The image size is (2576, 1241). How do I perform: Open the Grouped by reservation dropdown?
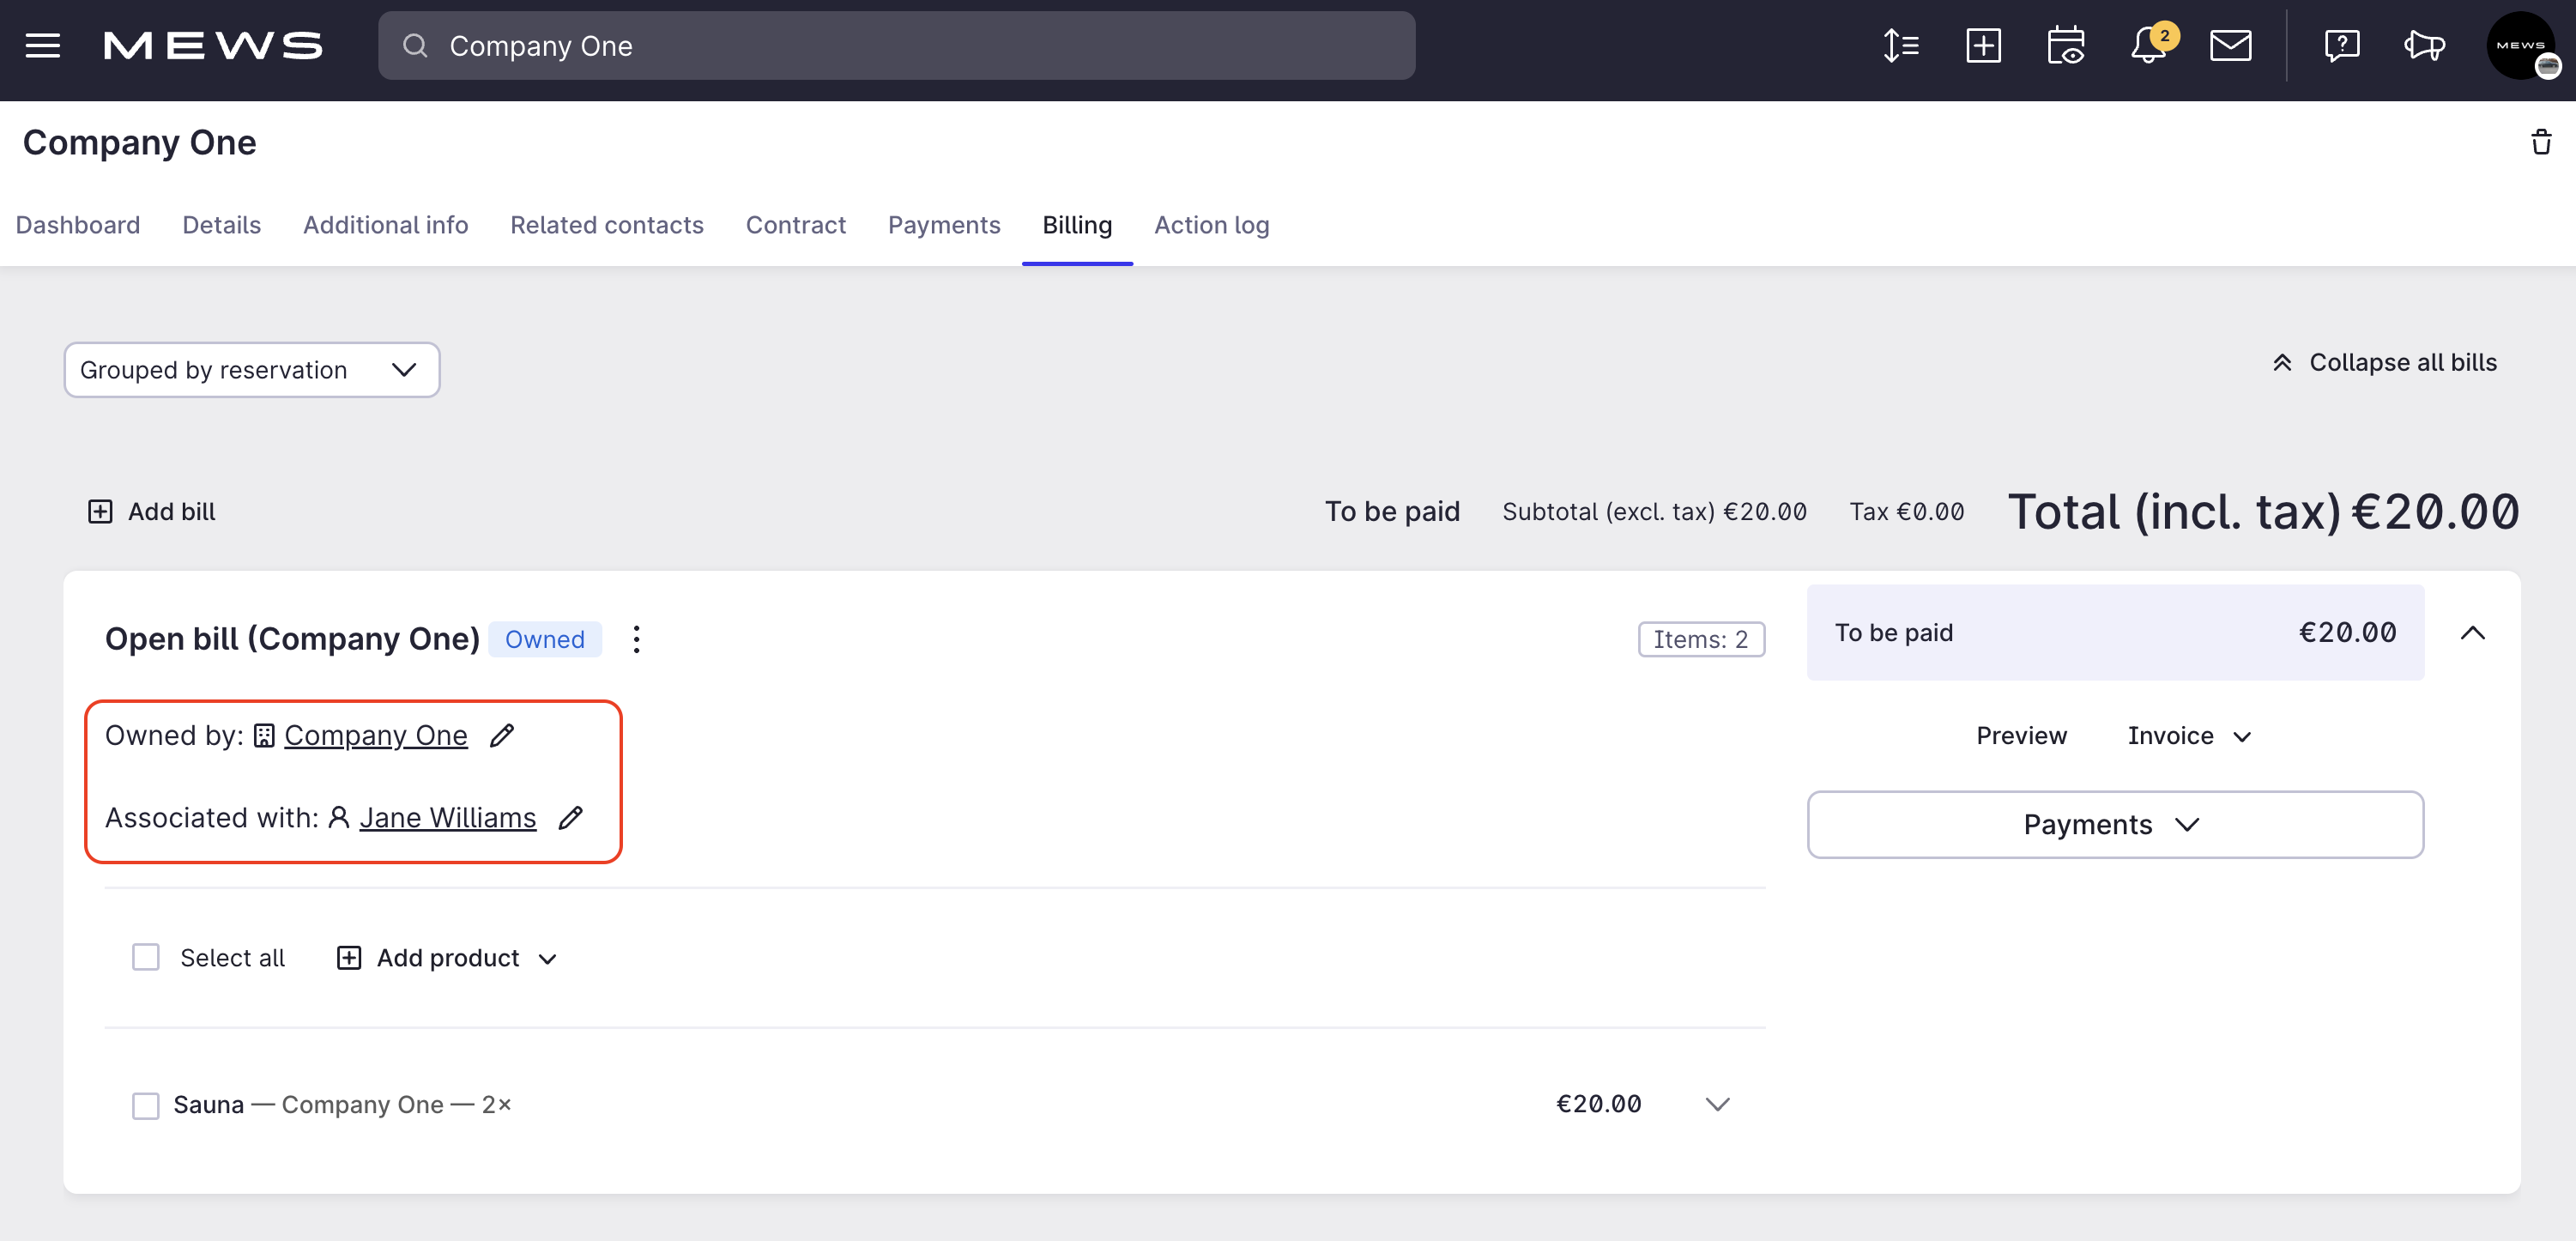(251, 369)
